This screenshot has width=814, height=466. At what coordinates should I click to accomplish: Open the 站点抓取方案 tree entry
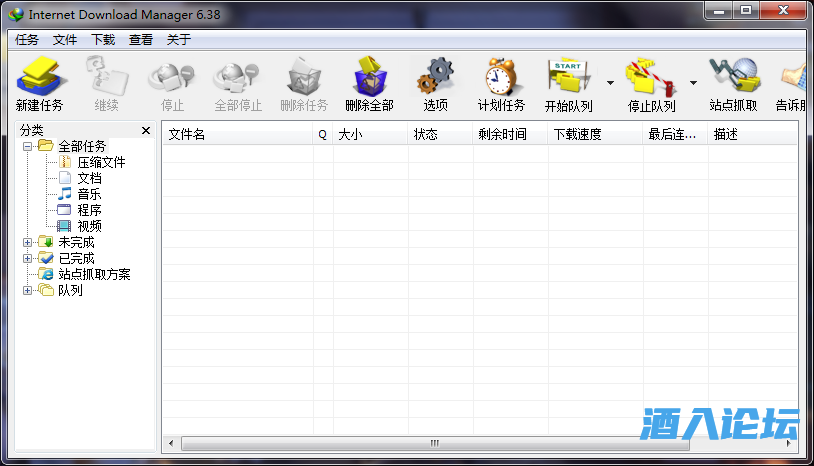(94, 274)
